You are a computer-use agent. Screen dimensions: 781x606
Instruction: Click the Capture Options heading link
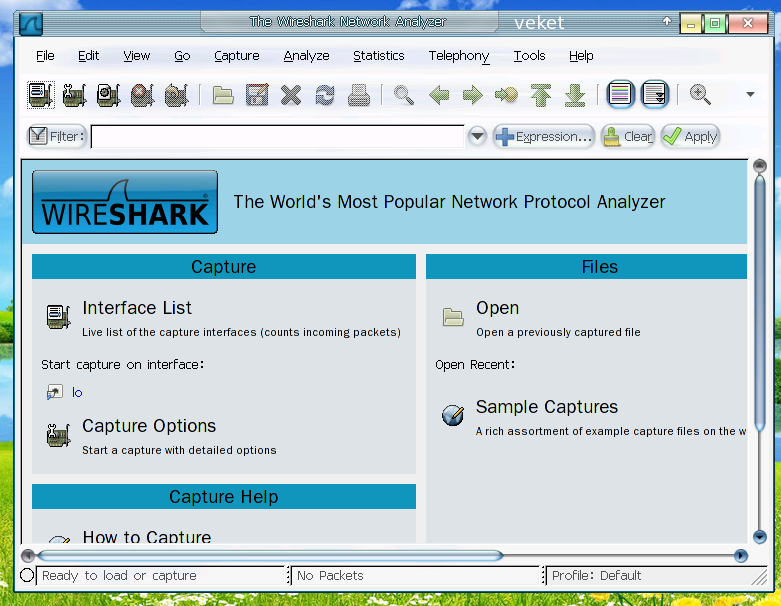pyautogui.click(x=149, y=426)
